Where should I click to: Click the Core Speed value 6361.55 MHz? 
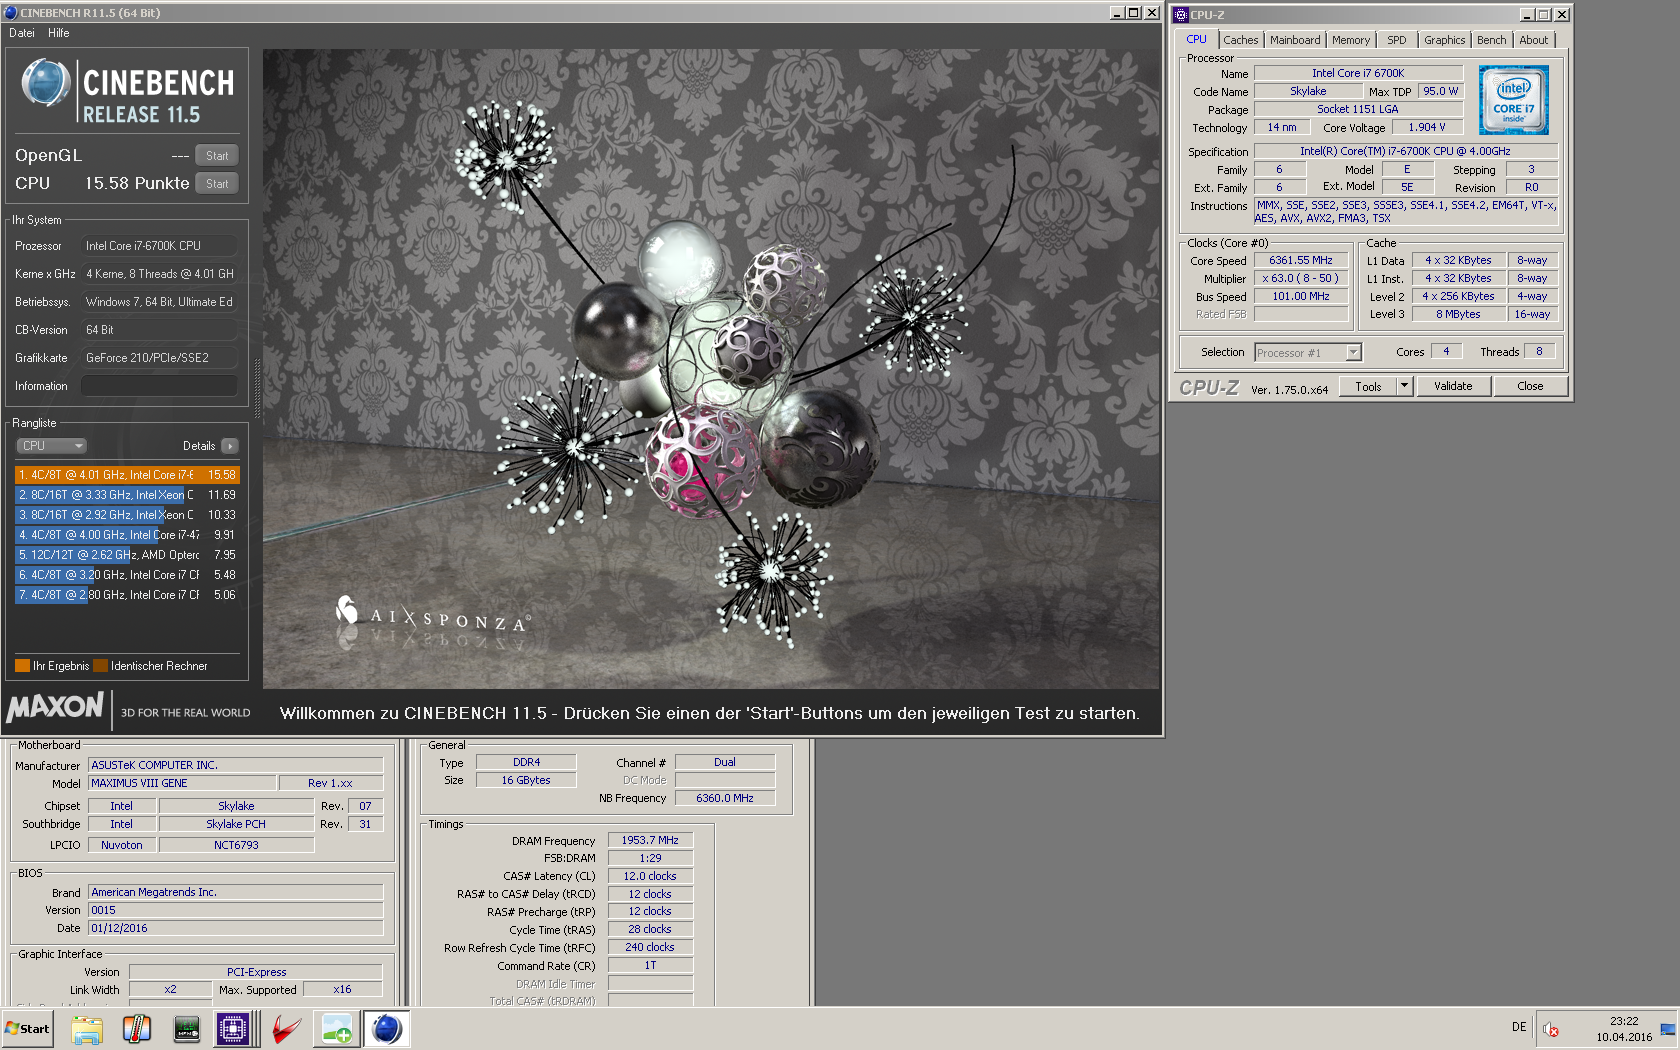(1301, 260)
